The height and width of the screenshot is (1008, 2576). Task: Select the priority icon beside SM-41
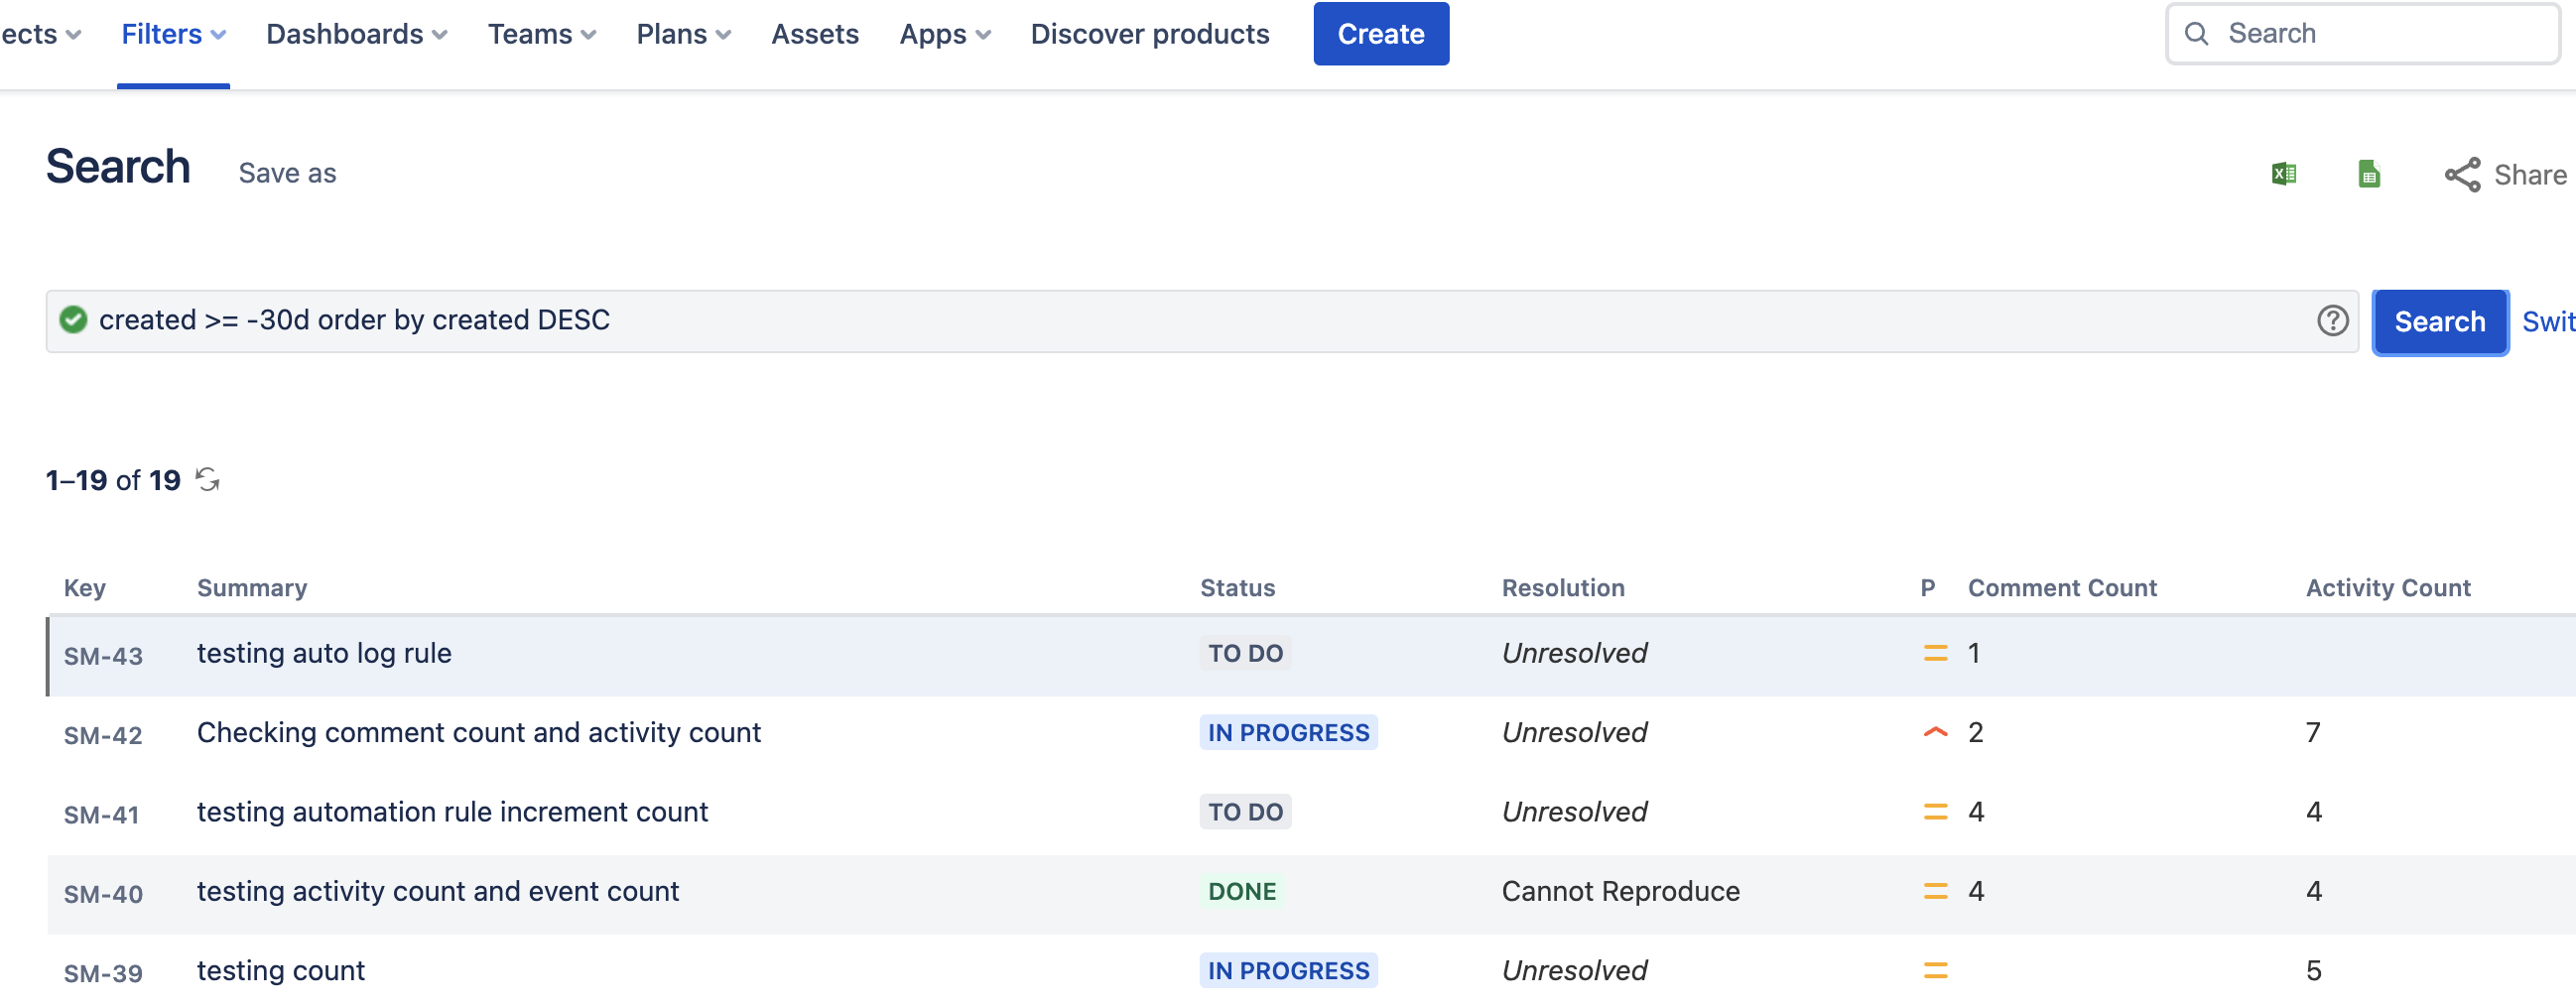click(1936, 812)
